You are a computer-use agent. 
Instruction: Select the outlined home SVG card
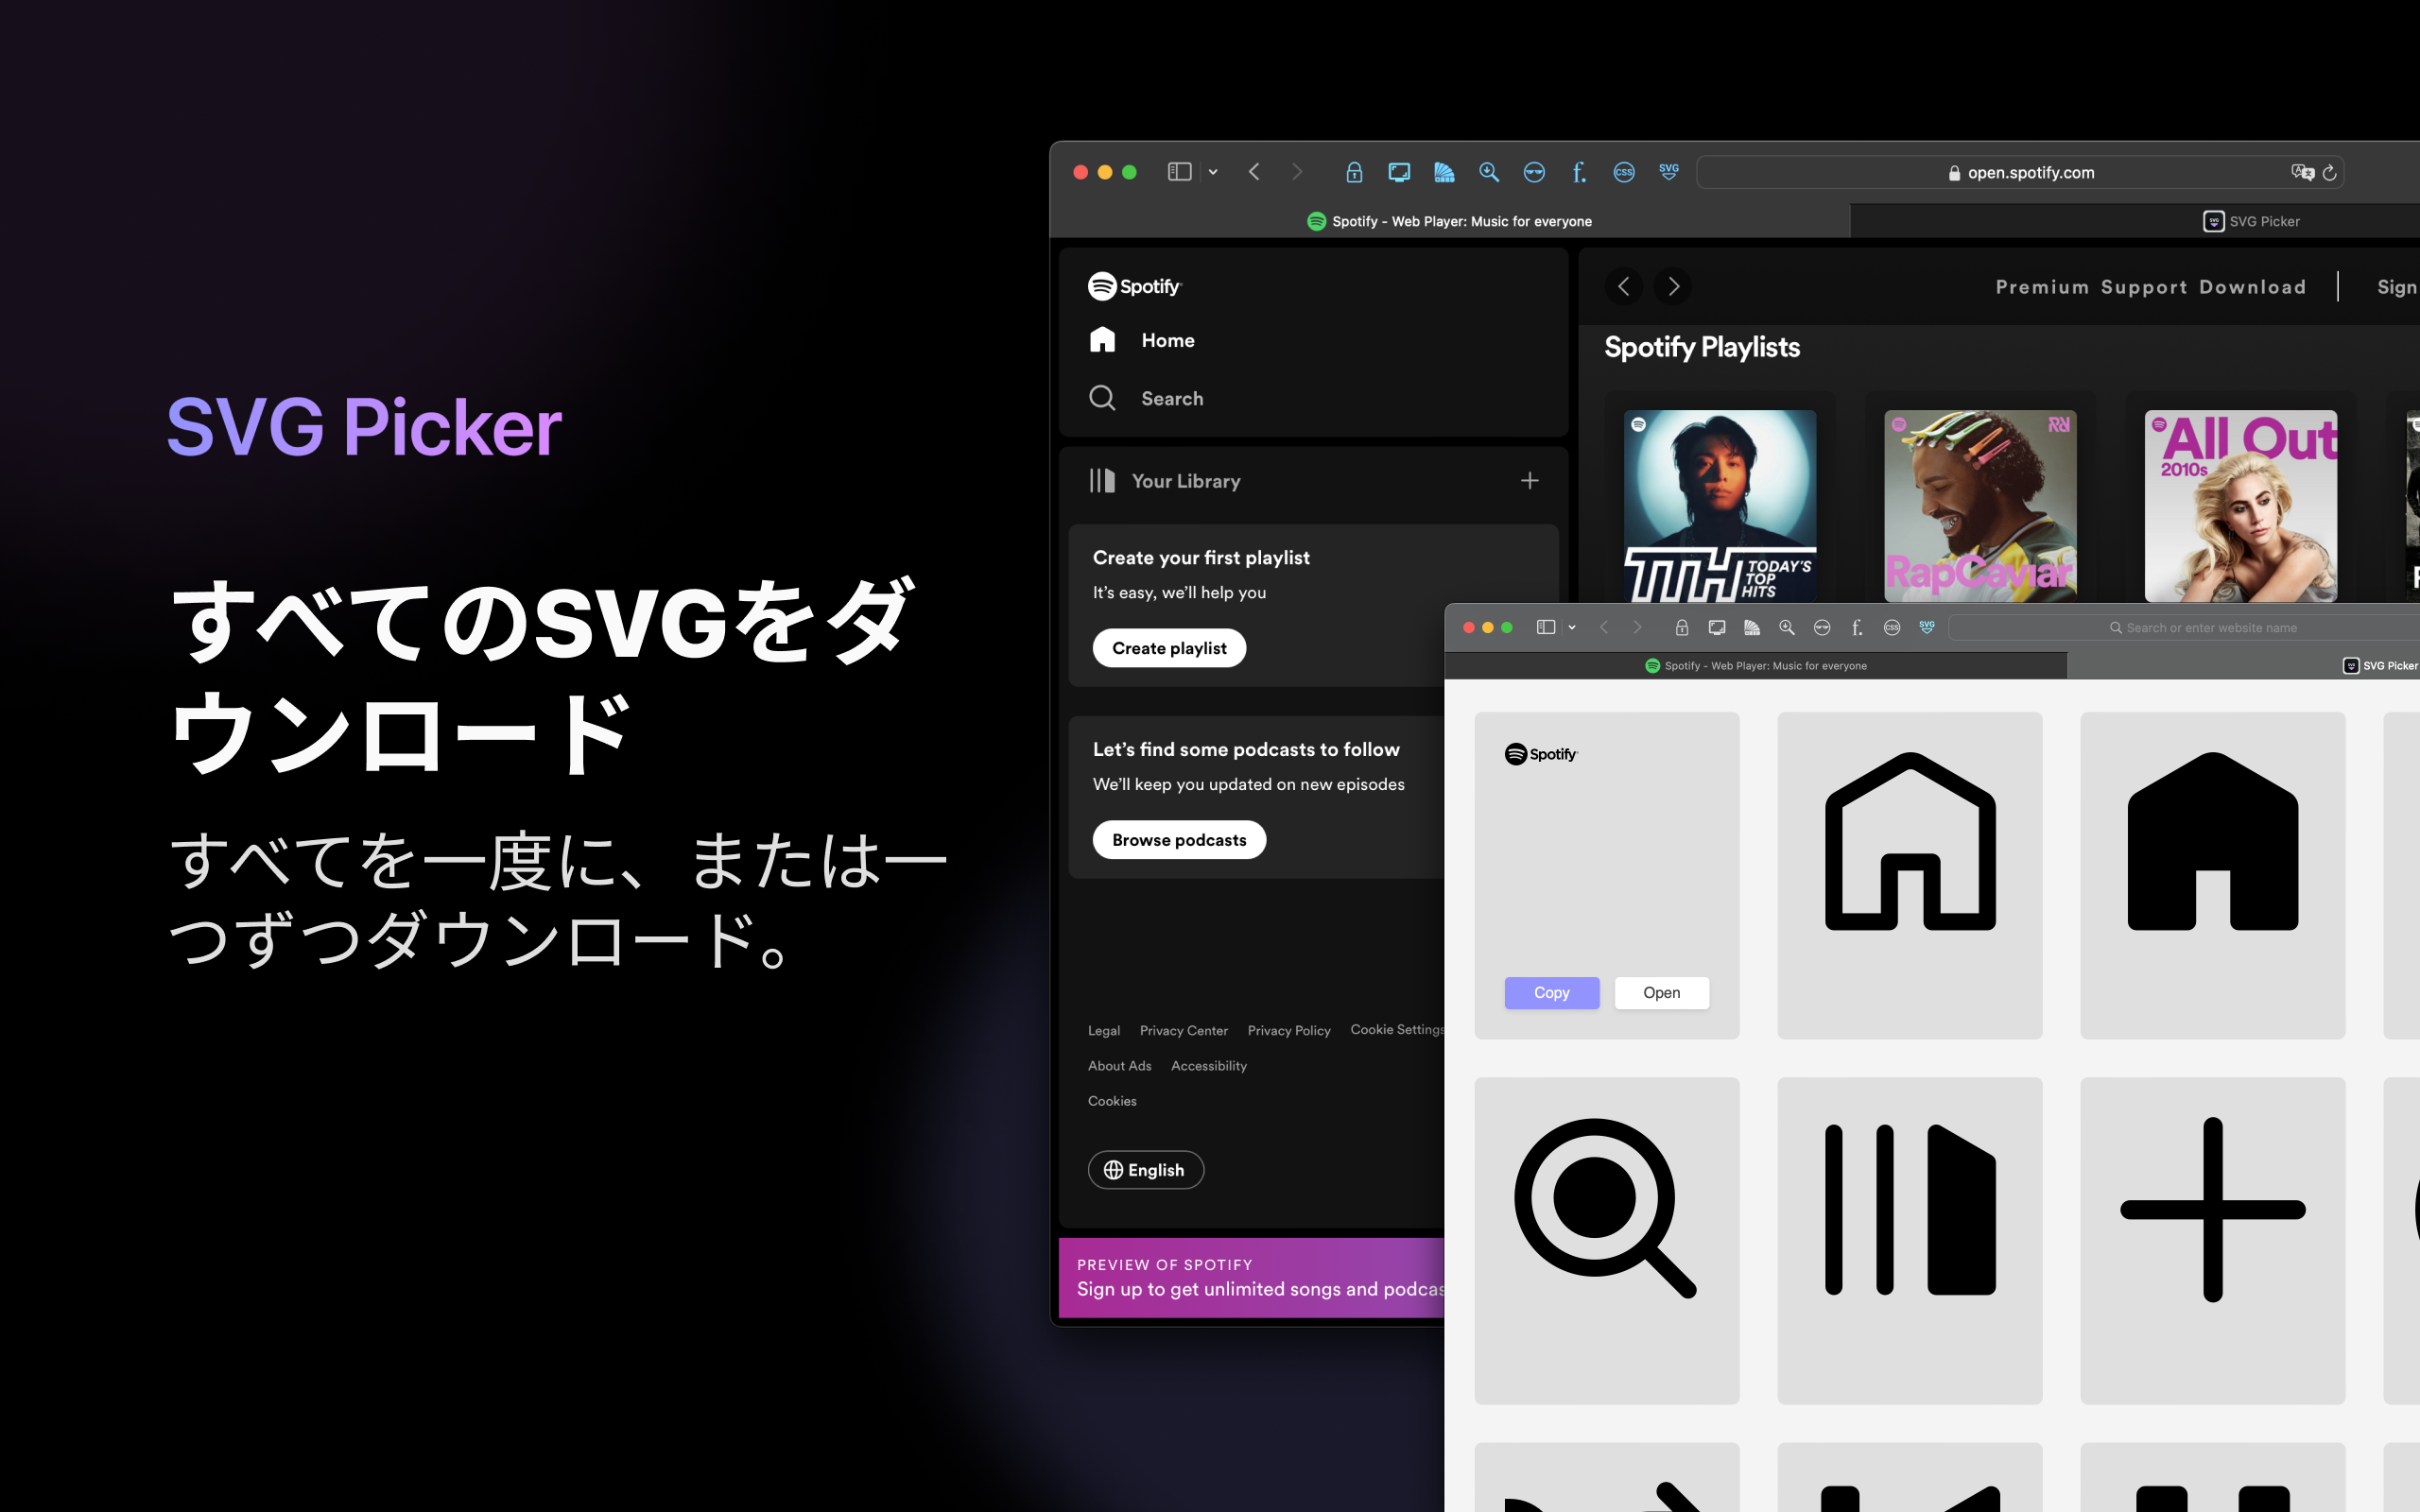(1910, 875)
